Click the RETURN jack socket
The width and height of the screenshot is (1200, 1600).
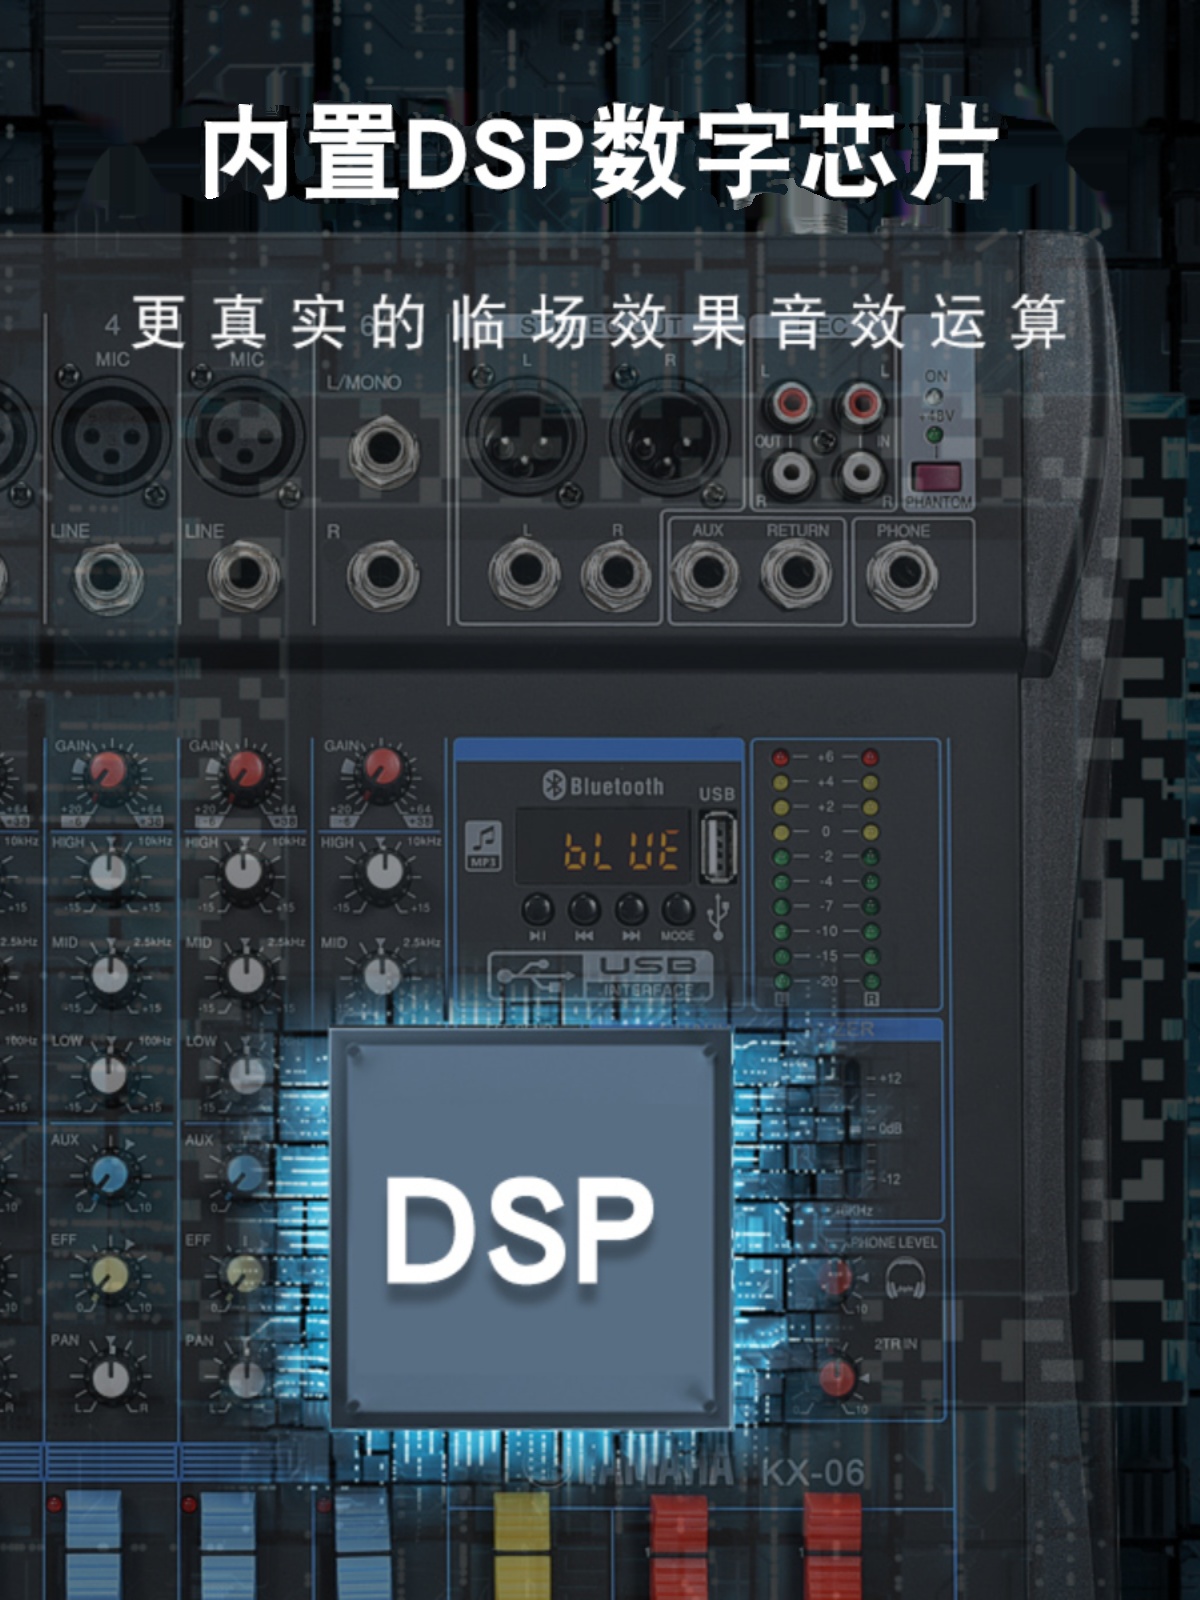coord(796,574)
